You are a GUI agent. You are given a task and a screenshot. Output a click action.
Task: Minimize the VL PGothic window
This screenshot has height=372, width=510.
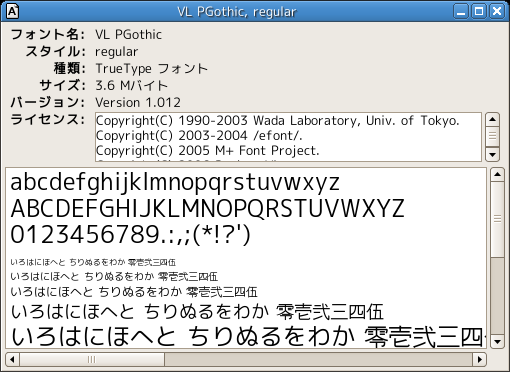click(x=461, y=12)
